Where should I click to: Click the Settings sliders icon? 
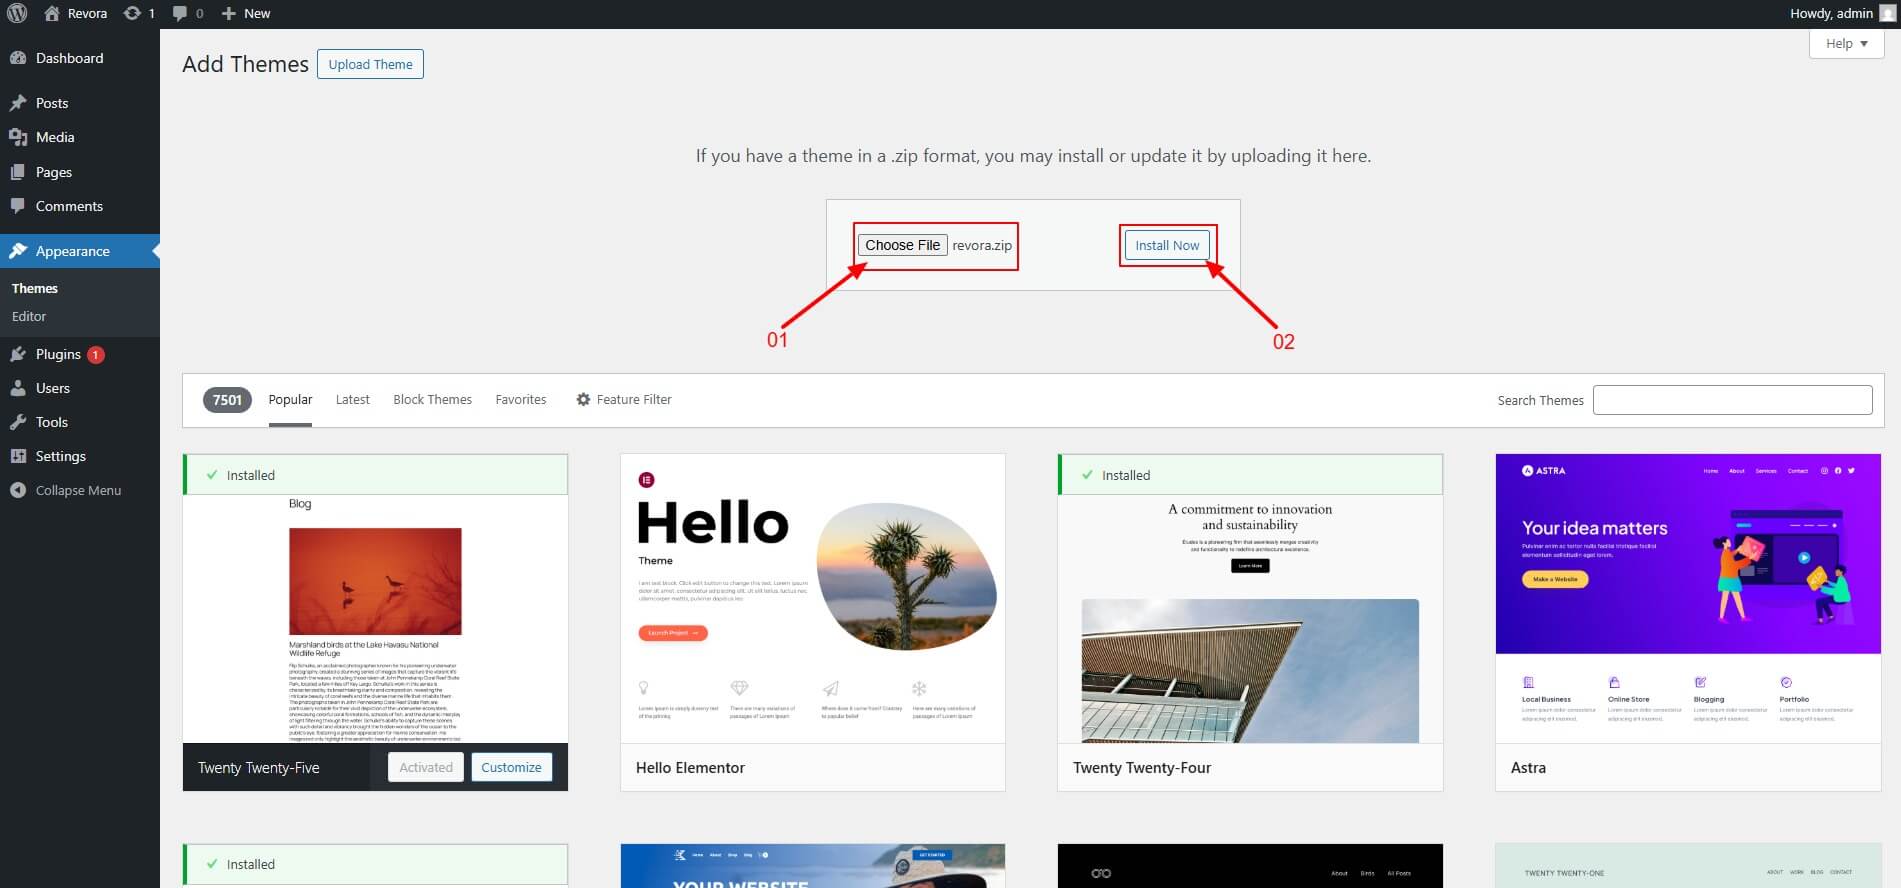(18, 456)
